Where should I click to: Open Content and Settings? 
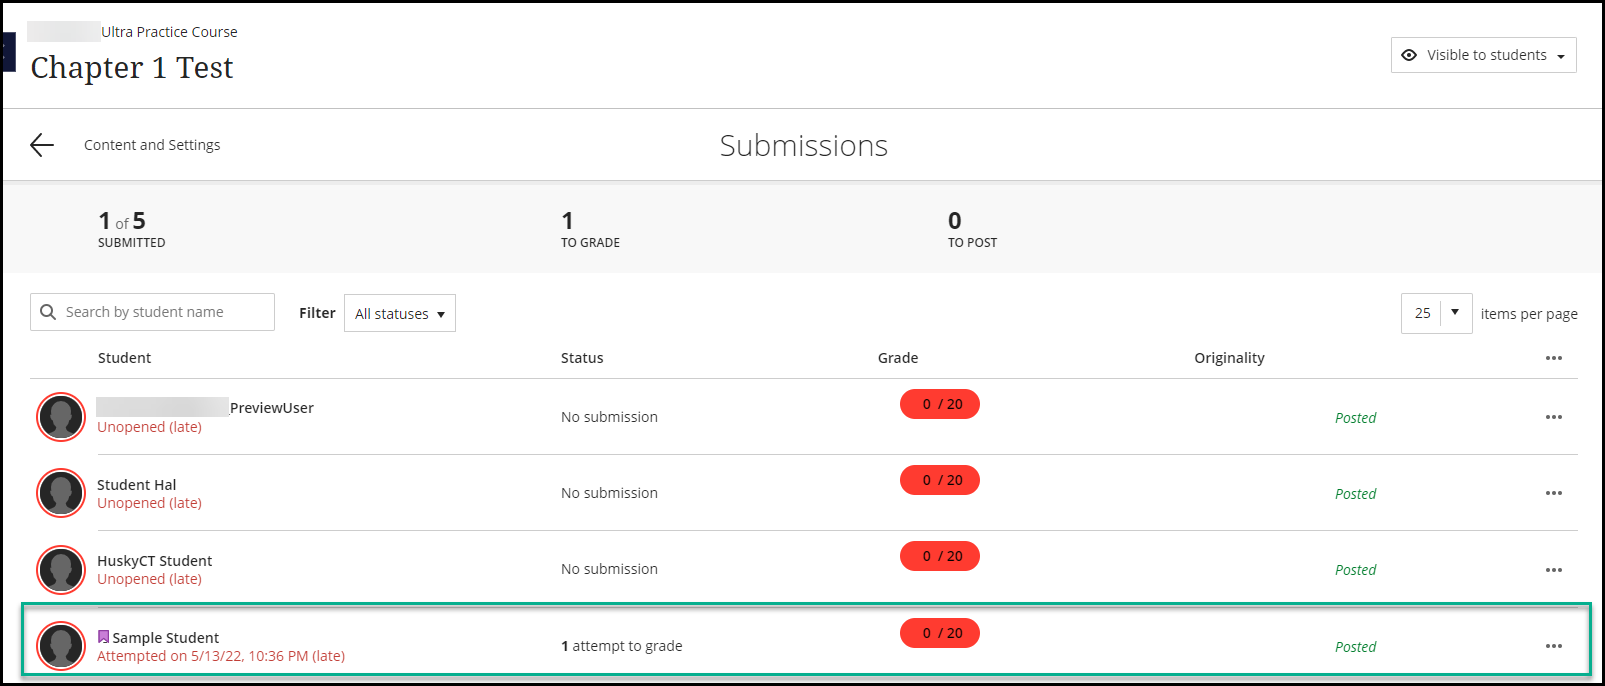coord(152,145)
